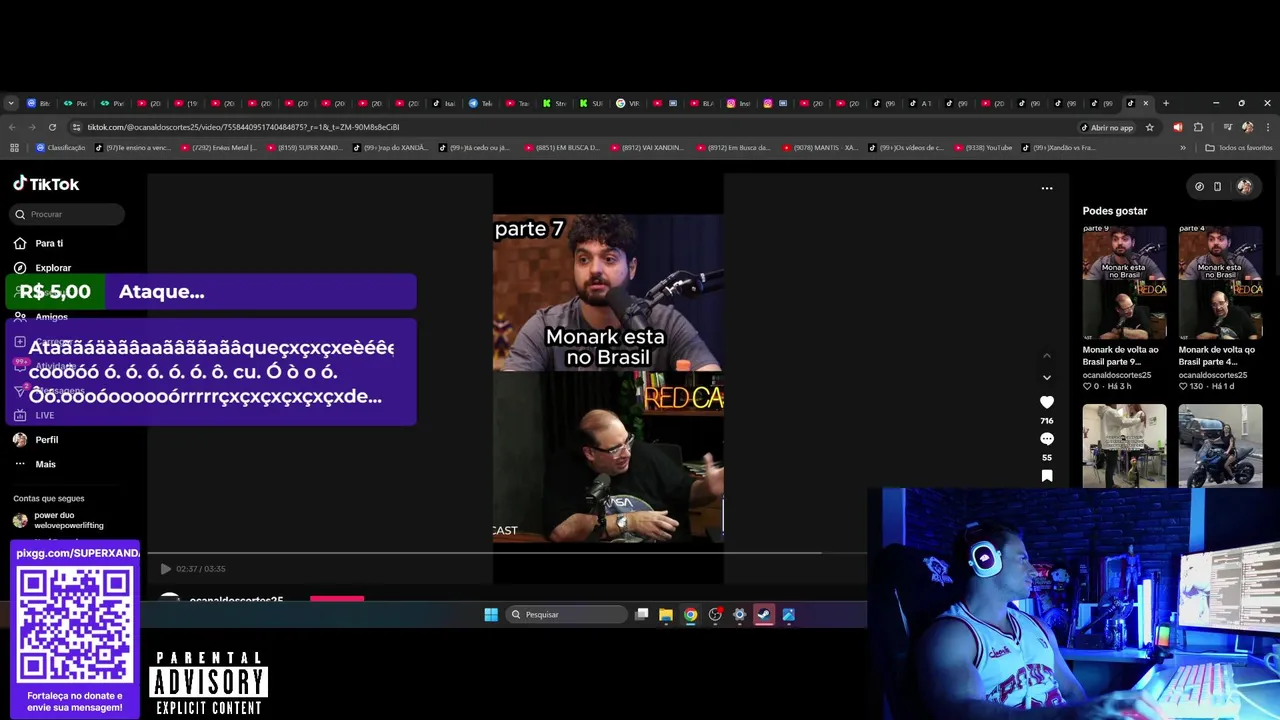Click the Chrome back arrow

pyautogui.click(x=12, y=127)
